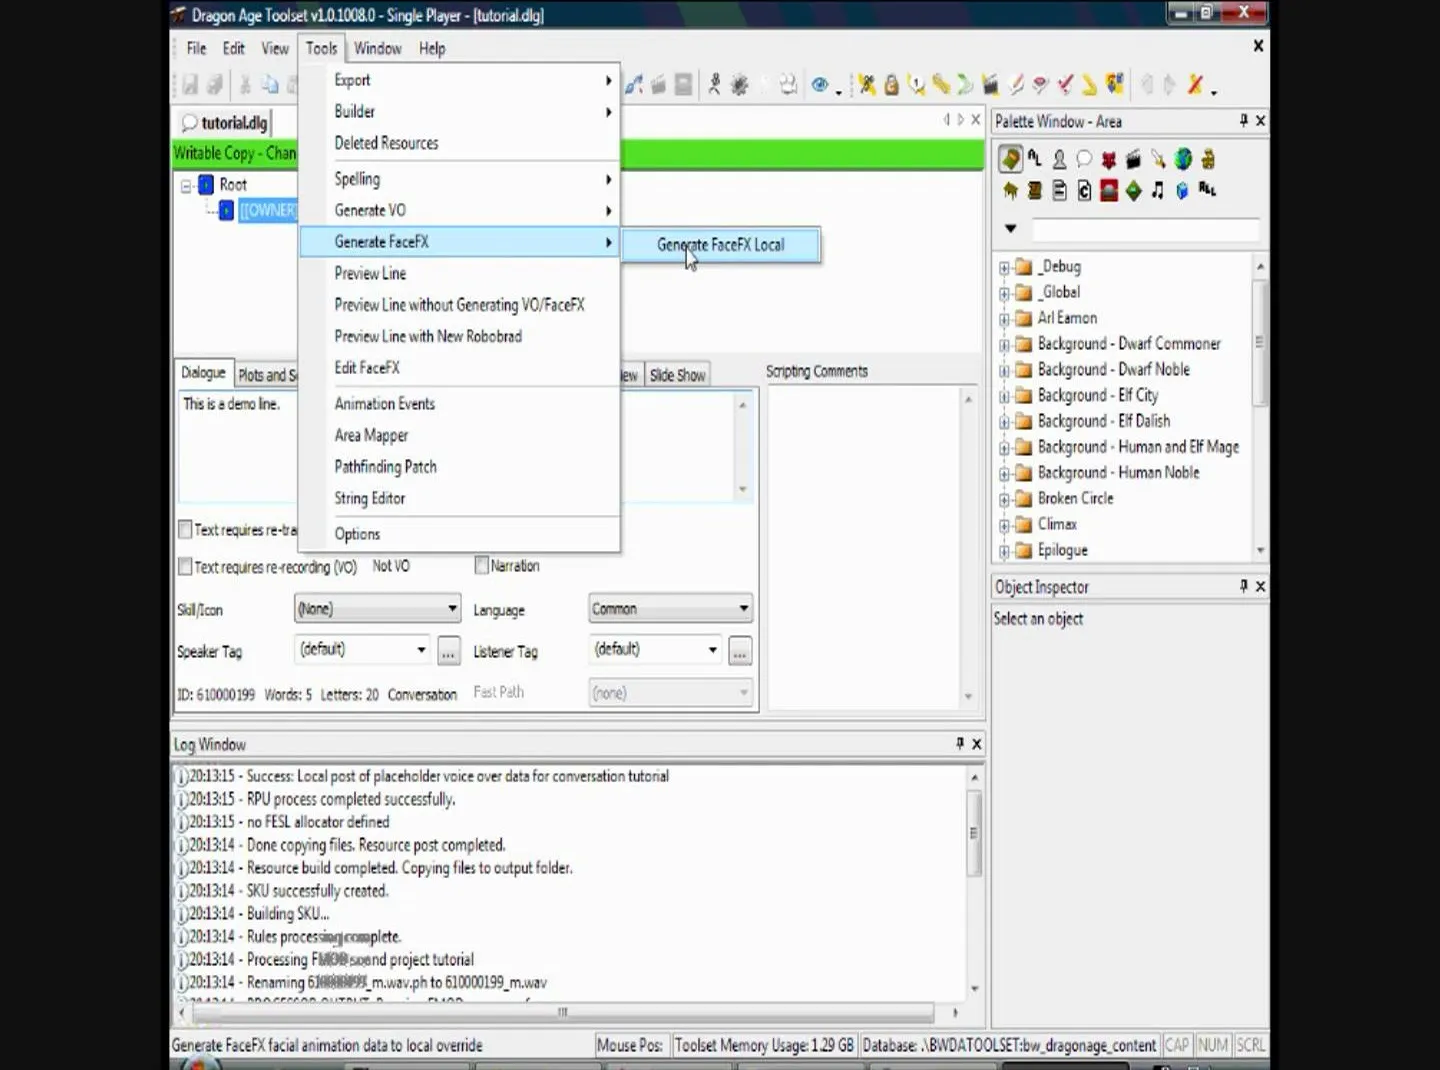Close the Object Inspector panel
The height and width of the screenshot is (1070, 1440).
click(1260, 586)
